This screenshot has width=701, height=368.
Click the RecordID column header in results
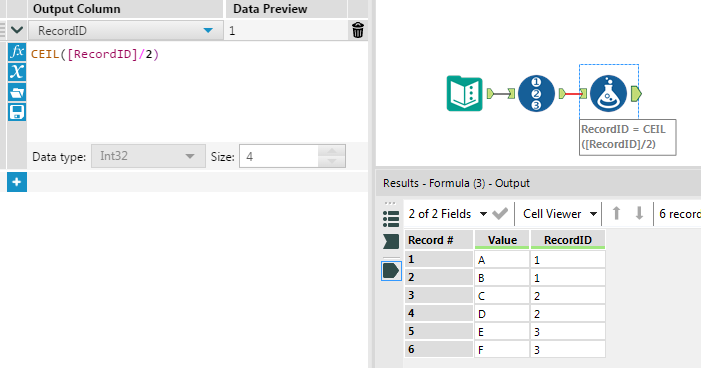[568, 240]
